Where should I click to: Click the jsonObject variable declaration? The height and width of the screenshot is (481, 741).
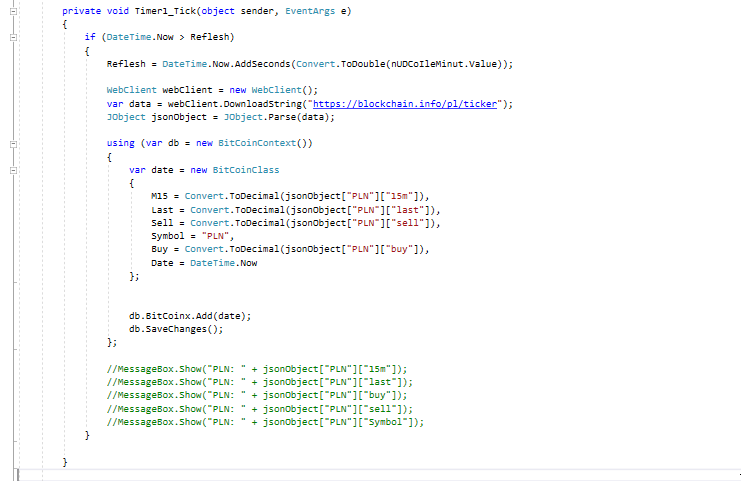[x=179, y=117]
